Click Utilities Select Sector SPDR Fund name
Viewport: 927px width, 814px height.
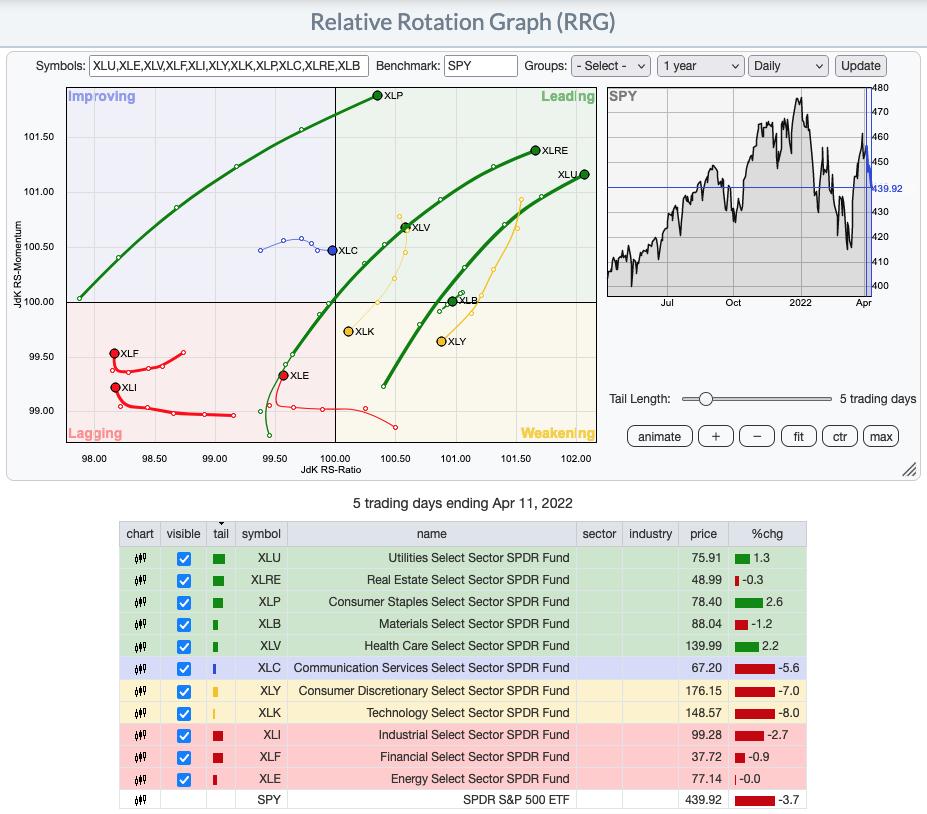click(x=479, y=558)
